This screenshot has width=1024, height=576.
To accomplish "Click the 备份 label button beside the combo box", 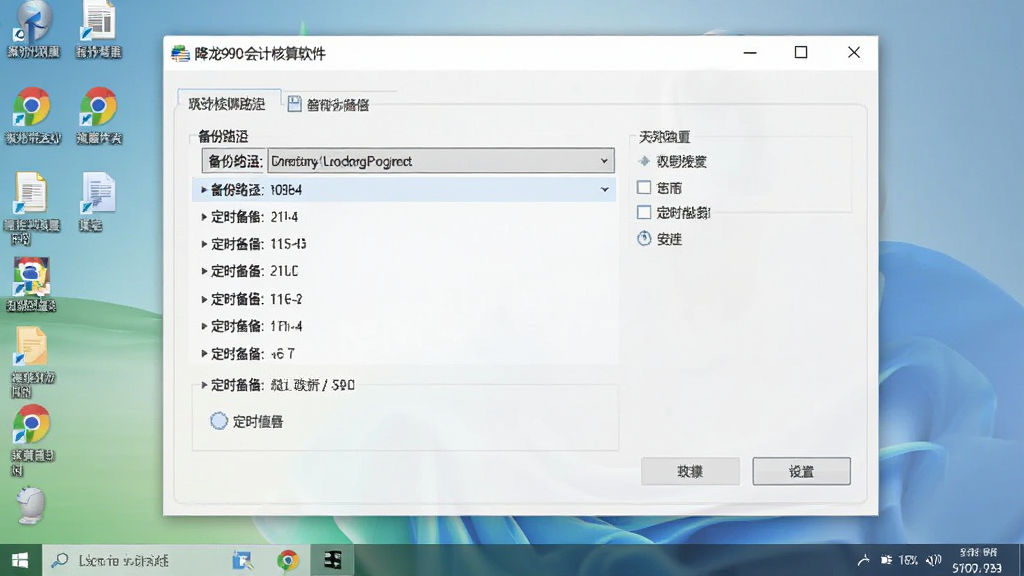I will point(234,161).
